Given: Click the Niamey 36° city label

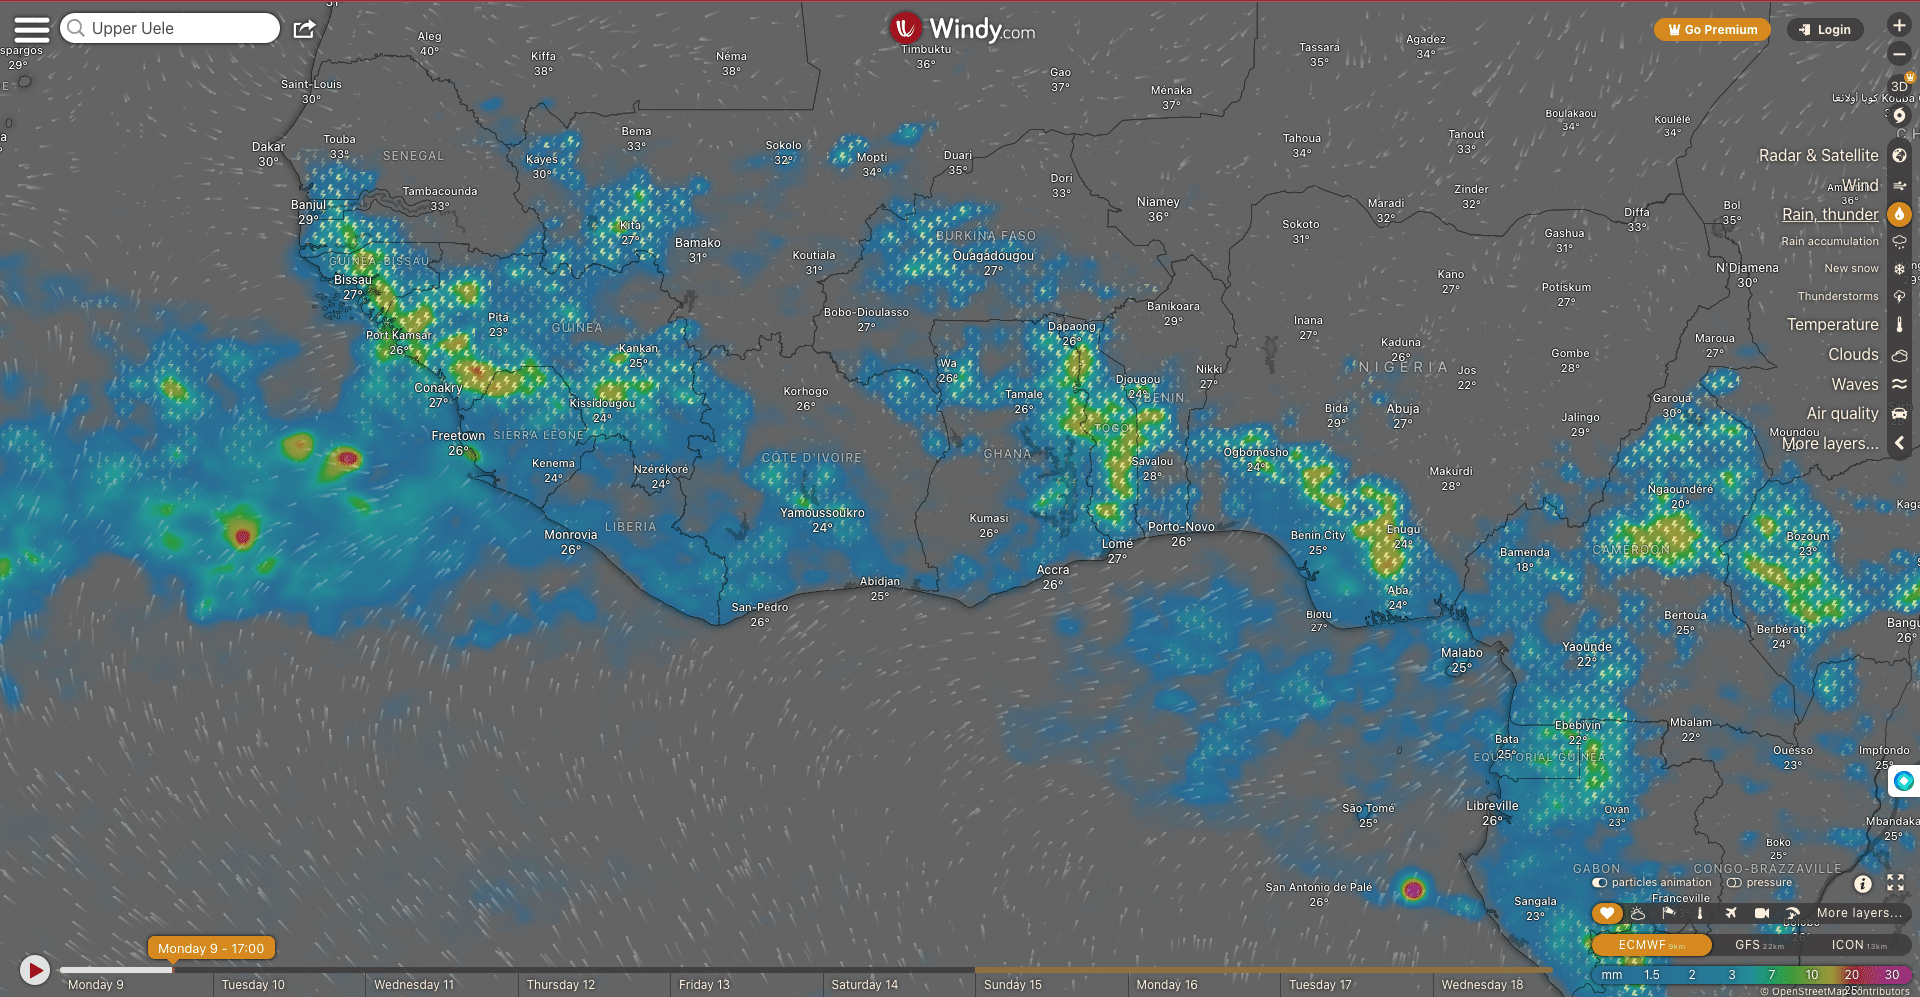Looking at the screenshot, I should coord(1158,209).
